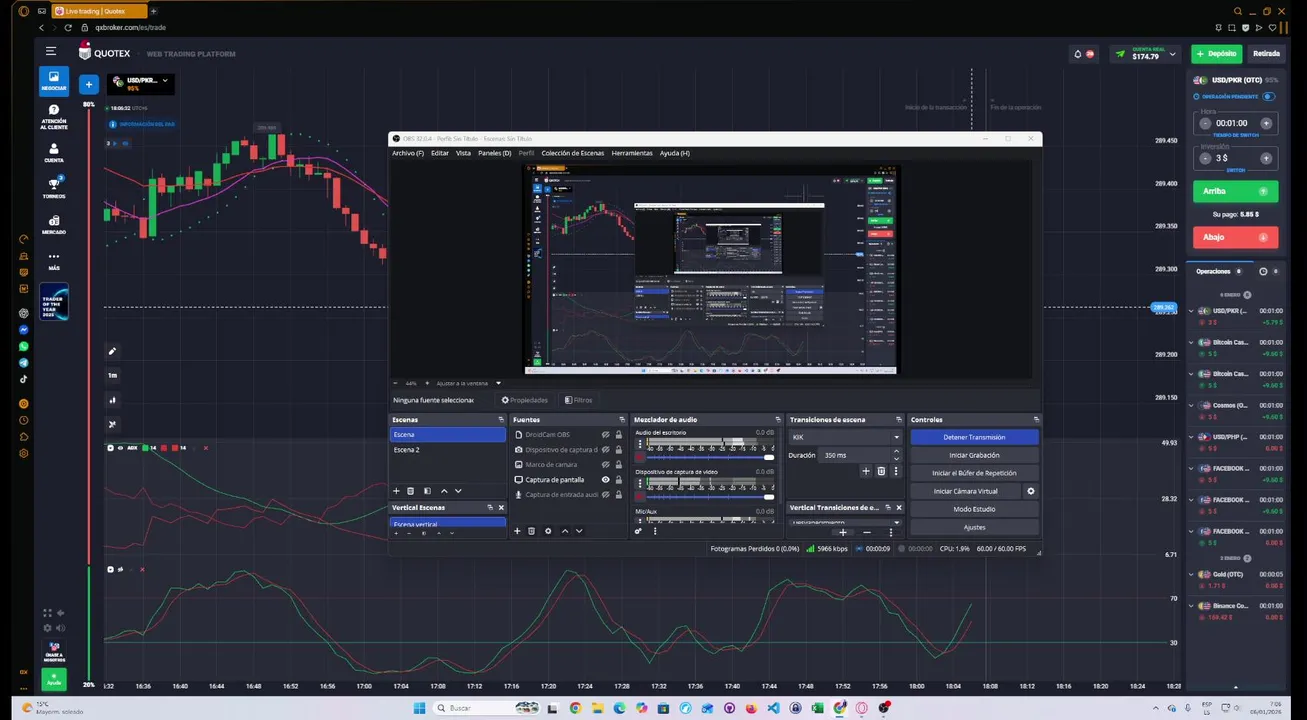Open the KIK transition type dropdown
This screenshot has width=1307, height=720.
[x=845, y=437]
